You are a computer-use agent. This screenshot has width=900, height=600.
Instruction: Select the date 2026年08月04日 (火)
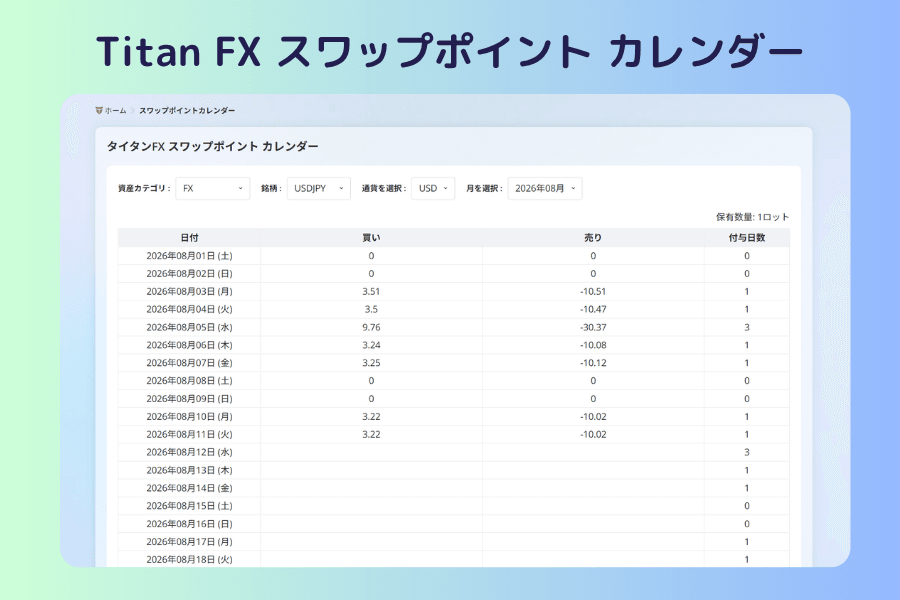pyautogui.click(x=189, y=309)
